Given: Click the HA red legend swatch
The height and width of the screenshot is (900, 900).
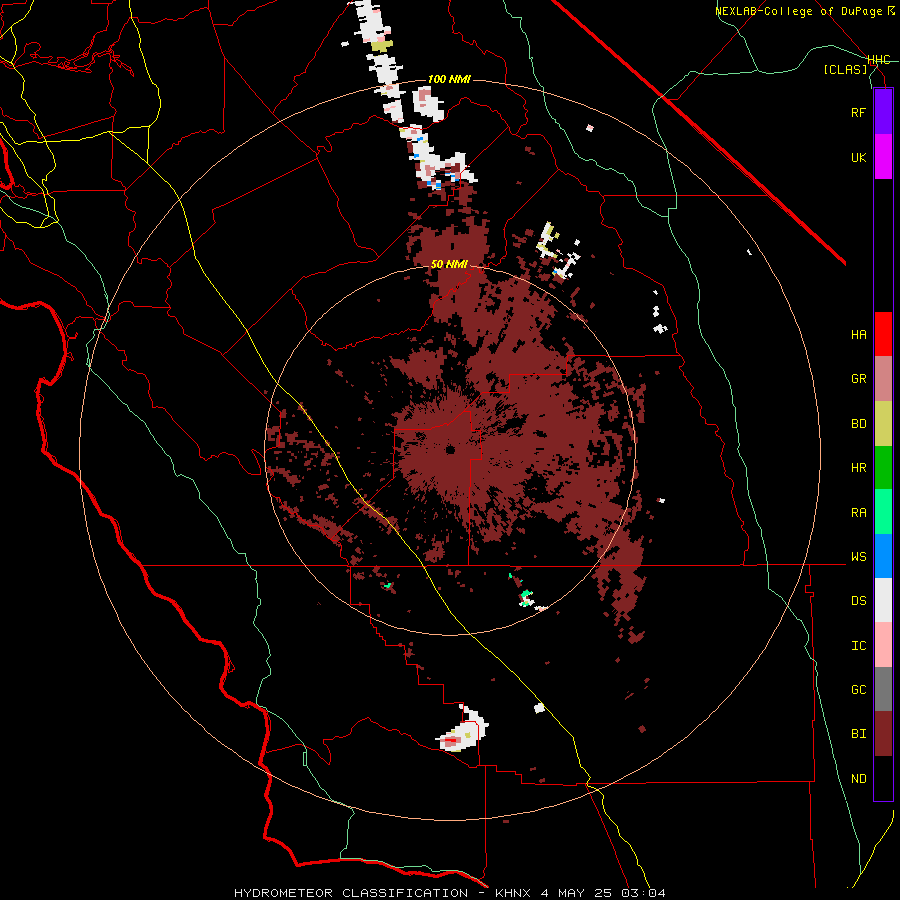Looking at the screenshot, I should click(883, 334).
